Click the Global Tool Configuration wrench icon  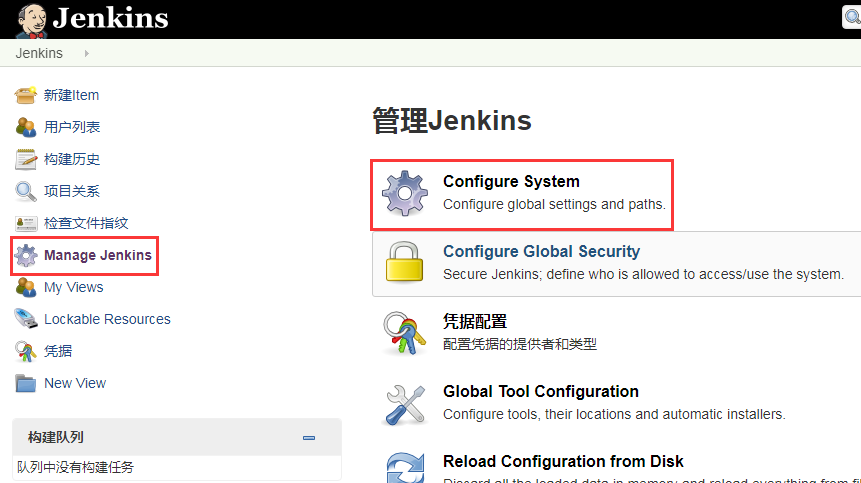(405, 405)
